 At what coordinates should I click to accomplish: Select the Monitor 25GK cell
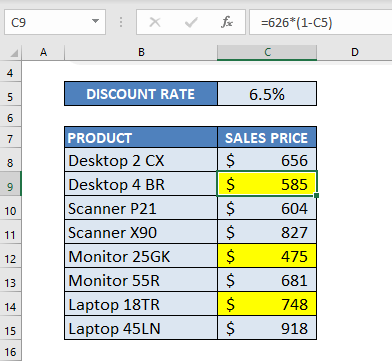coord(141,256)
